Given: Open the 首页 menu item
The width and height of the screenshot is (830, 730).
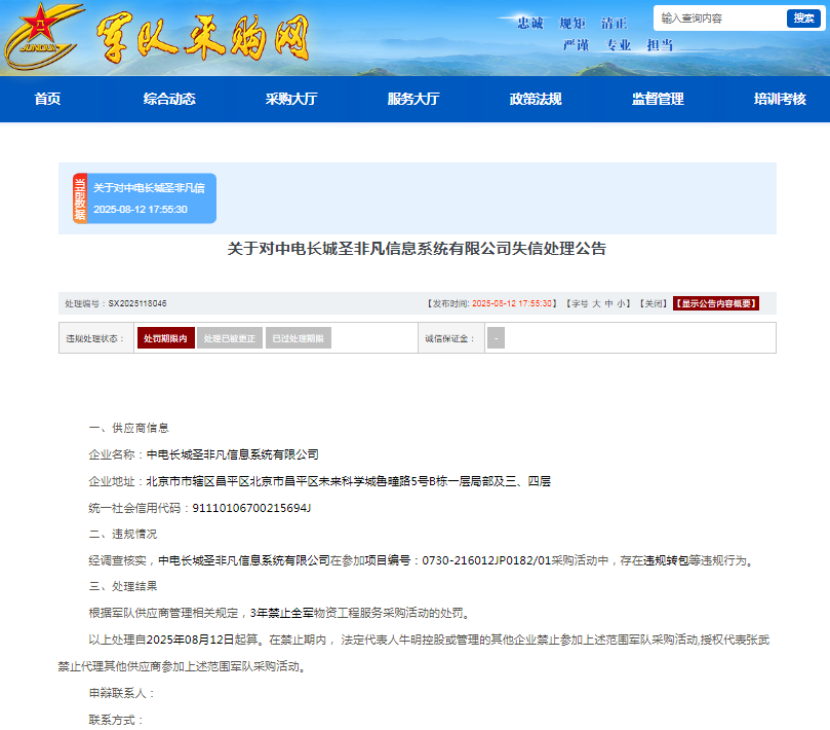Looking at the screenshot, I should pyautogui.click(x=48, y=99).
